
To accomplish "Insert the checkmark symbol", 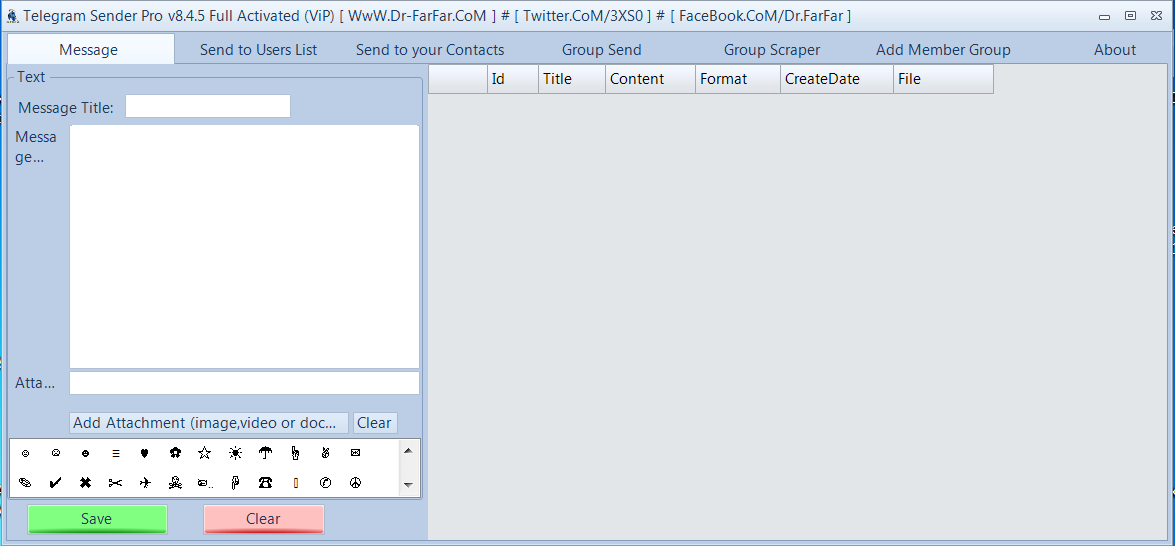I will click(x=55, y=483).
